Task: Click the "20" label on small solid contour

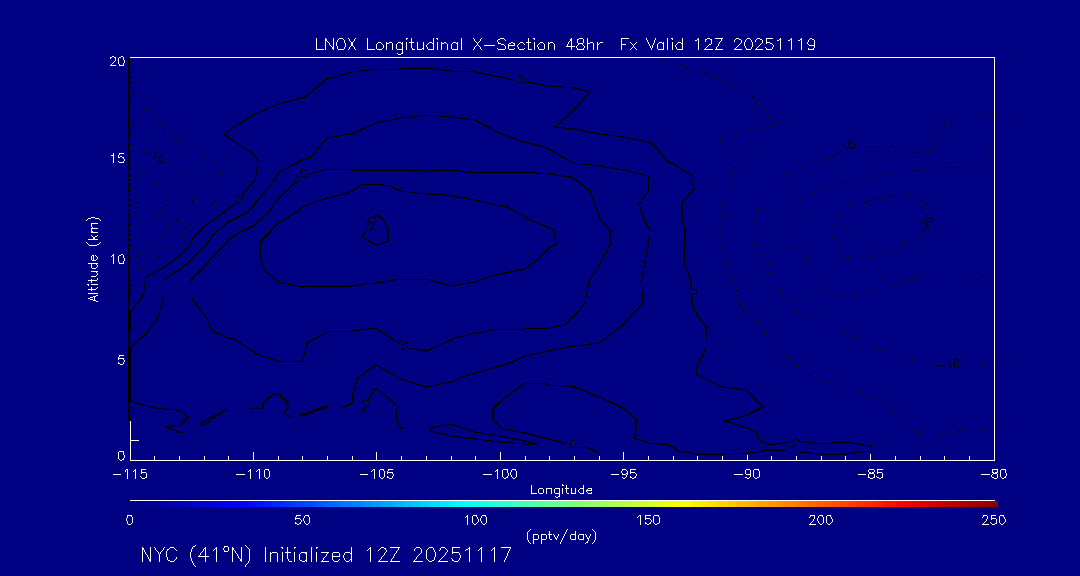Action: tap(371, 223)
